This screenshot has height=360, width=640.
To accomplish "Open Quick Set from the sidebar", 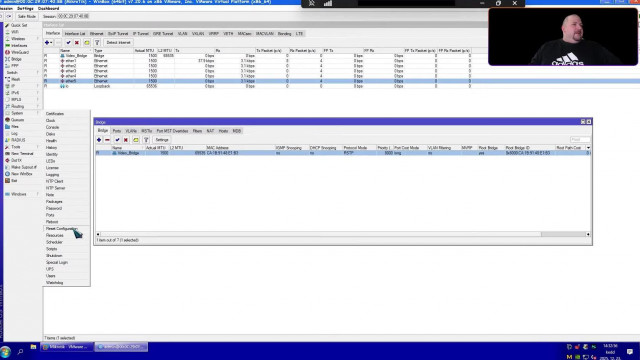I will pos(19,25).
